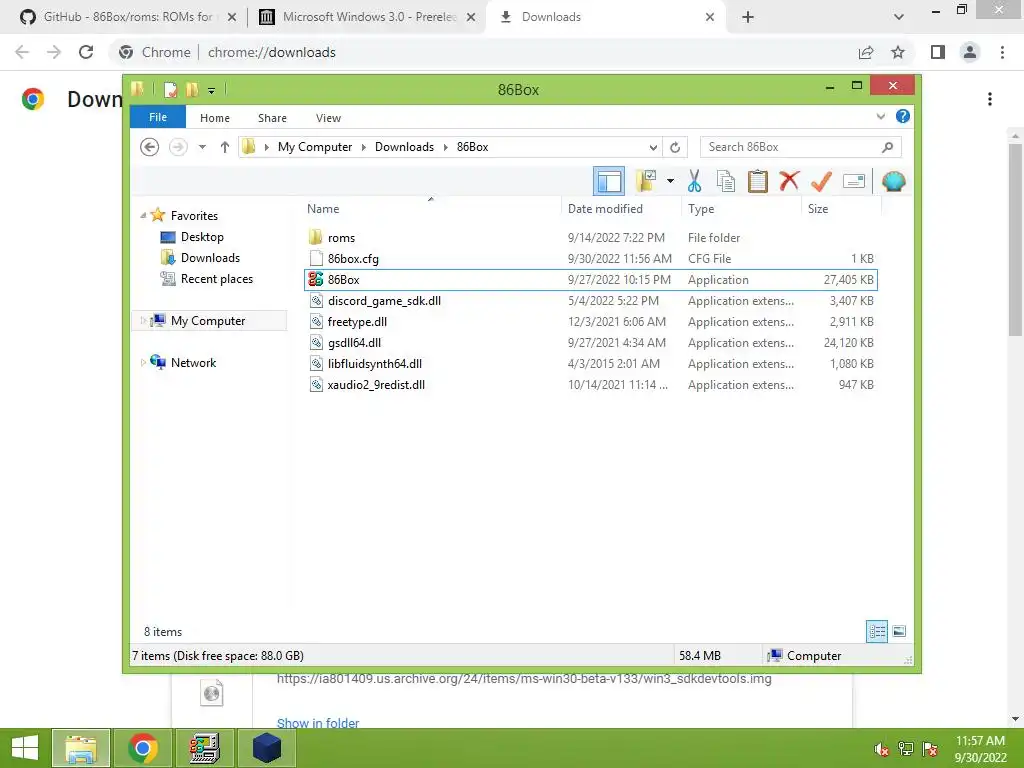Switch to Details view layout button
Viewport: 1024px width, 768px height.
(x=877, y=631)
